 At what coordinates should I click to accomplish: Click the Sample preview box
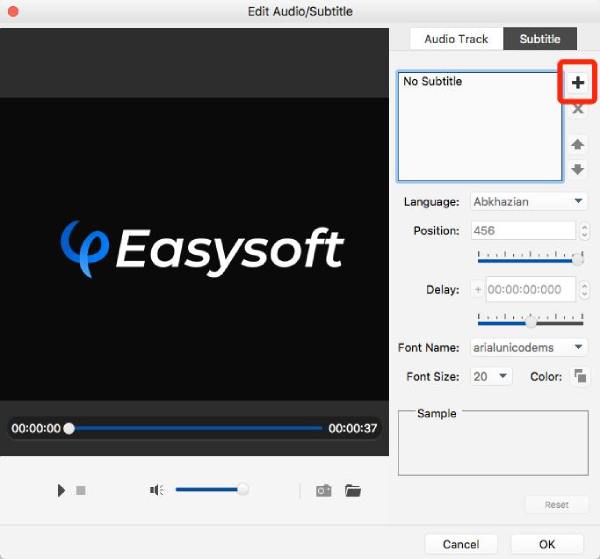click(493, 443)
